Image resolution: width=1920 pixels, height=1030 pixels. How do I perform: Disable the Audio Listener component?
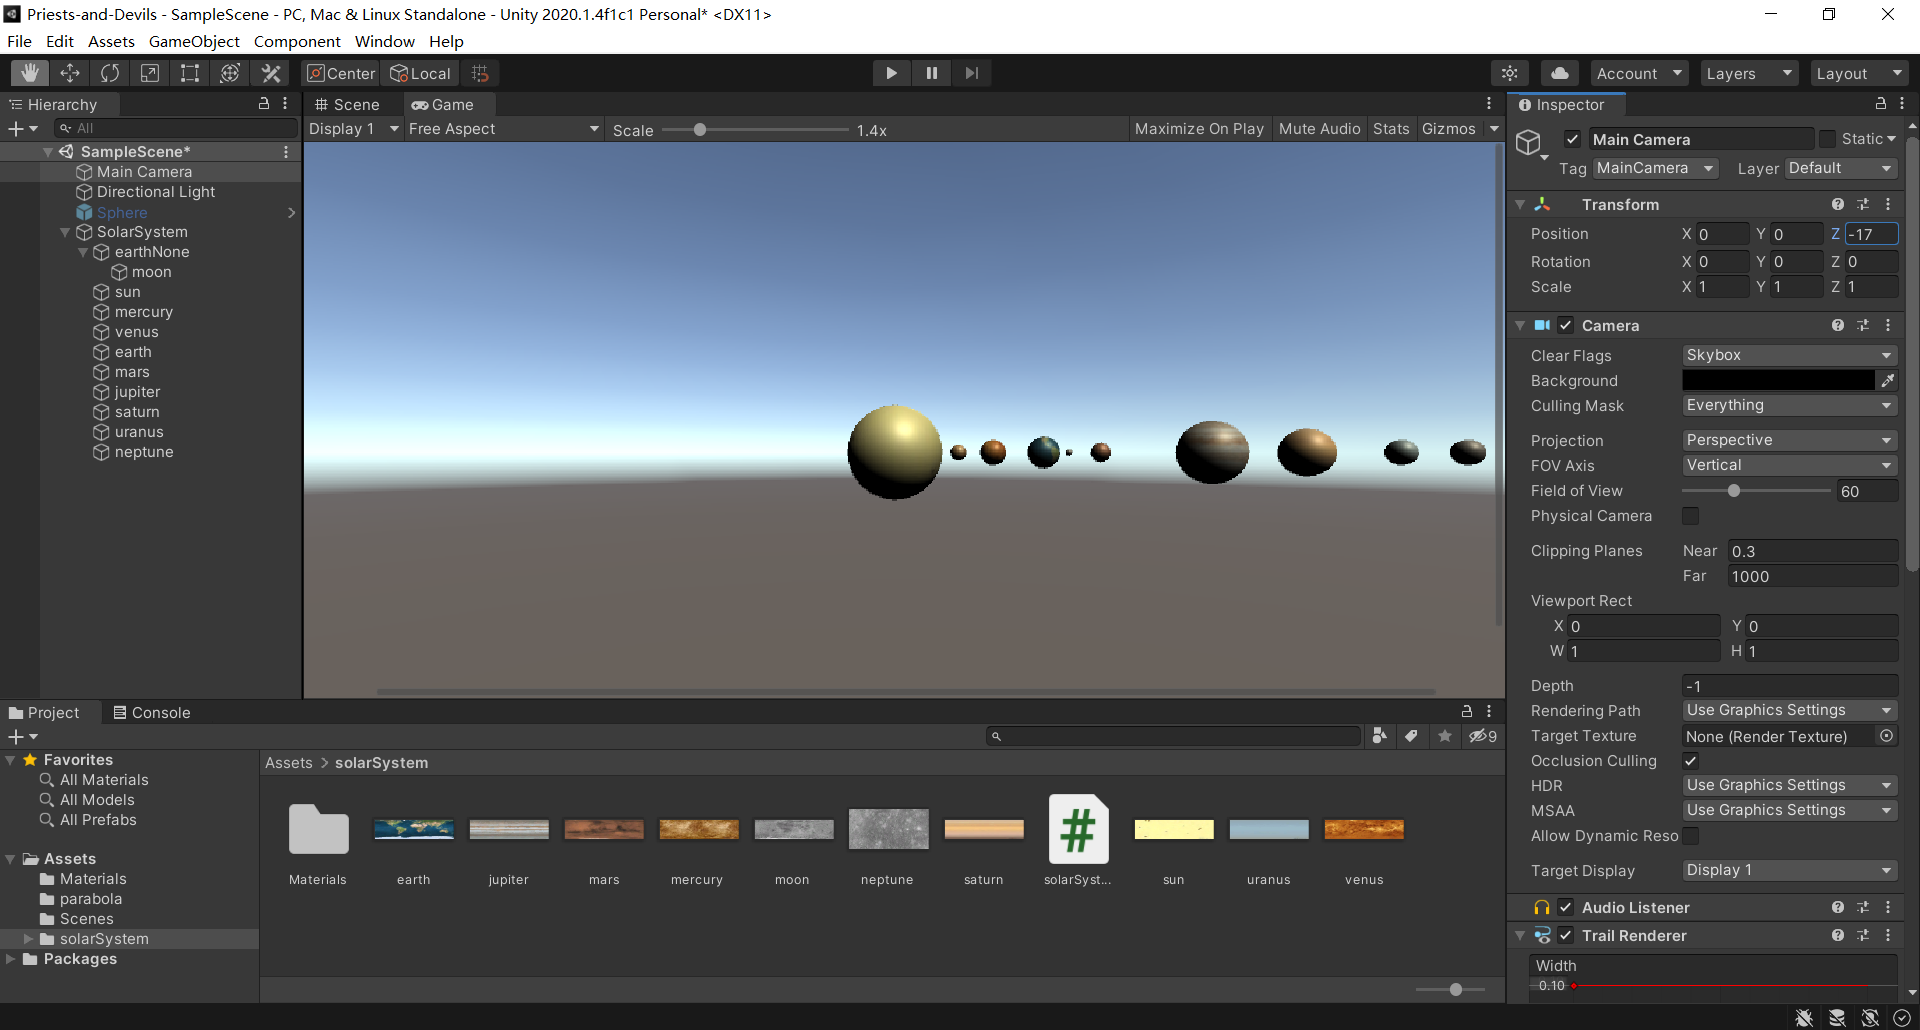click(x=1566, y=907)
